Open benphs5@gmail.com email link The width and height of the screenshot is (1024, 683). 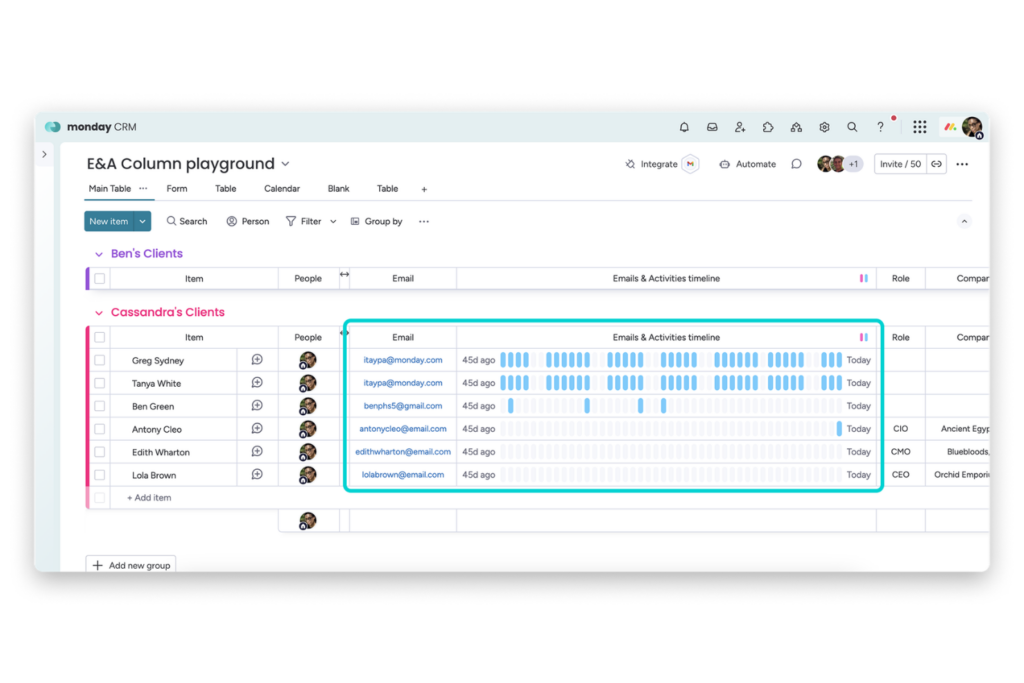pos(403,405)
